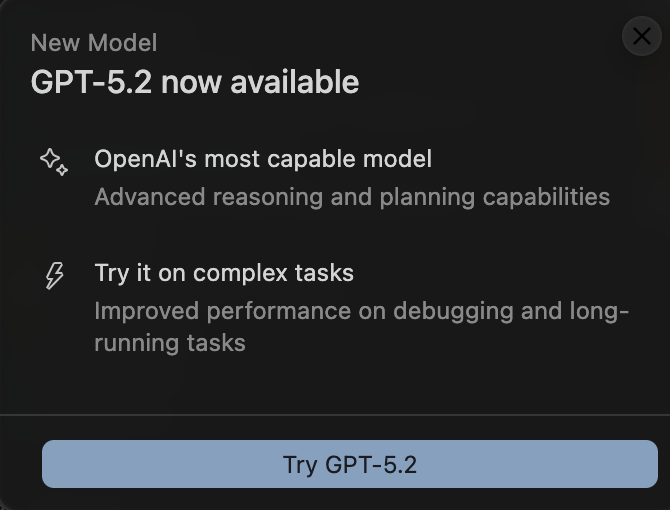Screen dimensions: 670x510
Task: Click the "running tasks" continuation line
Action: point(169,343)
